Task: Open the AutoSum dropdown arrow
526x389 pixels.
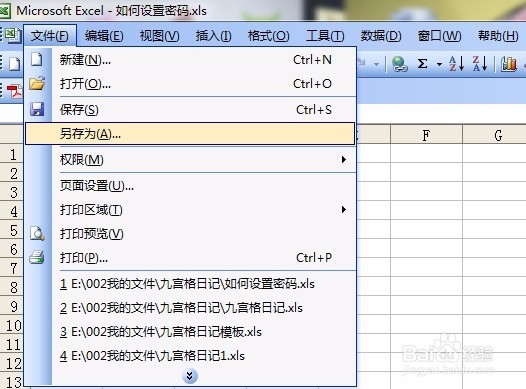Action: 439,64
